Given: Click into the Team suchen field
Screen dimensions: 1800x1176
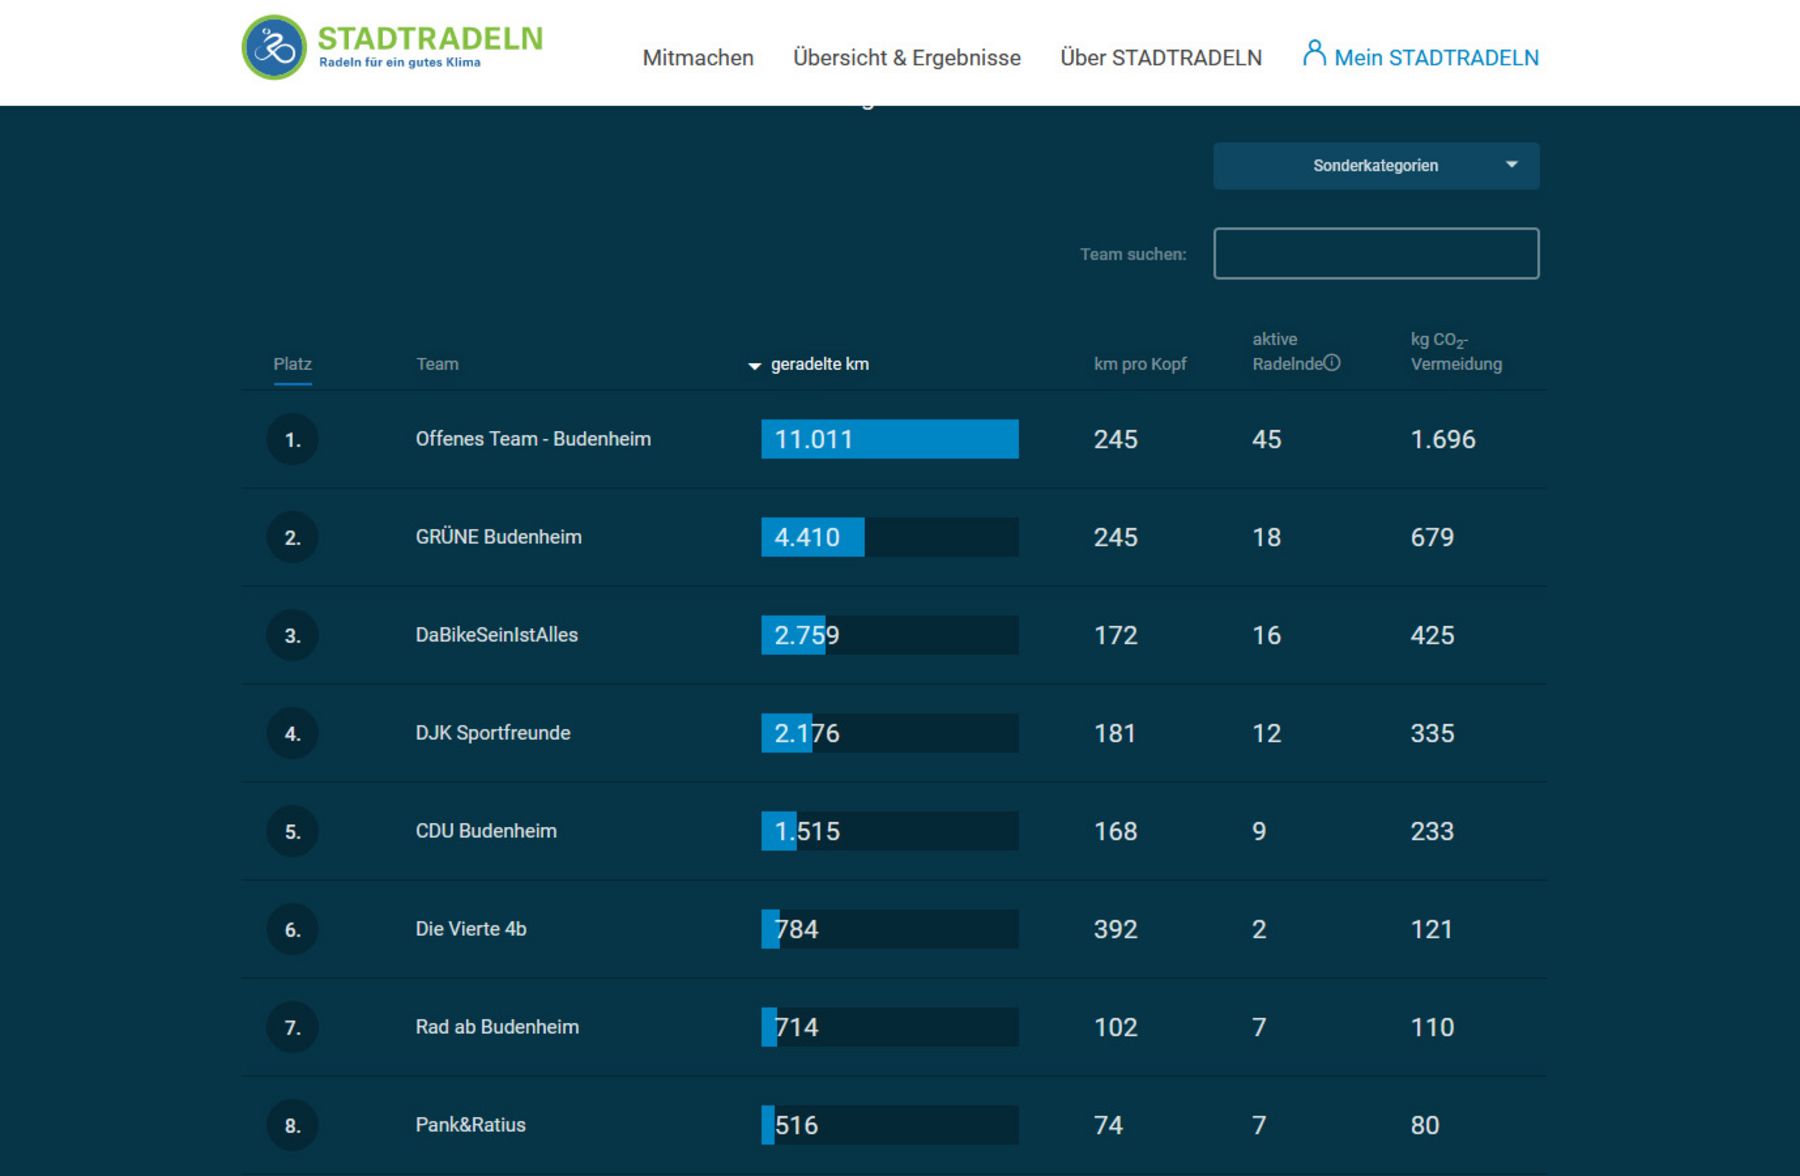Looking at the screenshot, I should (1375, 254).
